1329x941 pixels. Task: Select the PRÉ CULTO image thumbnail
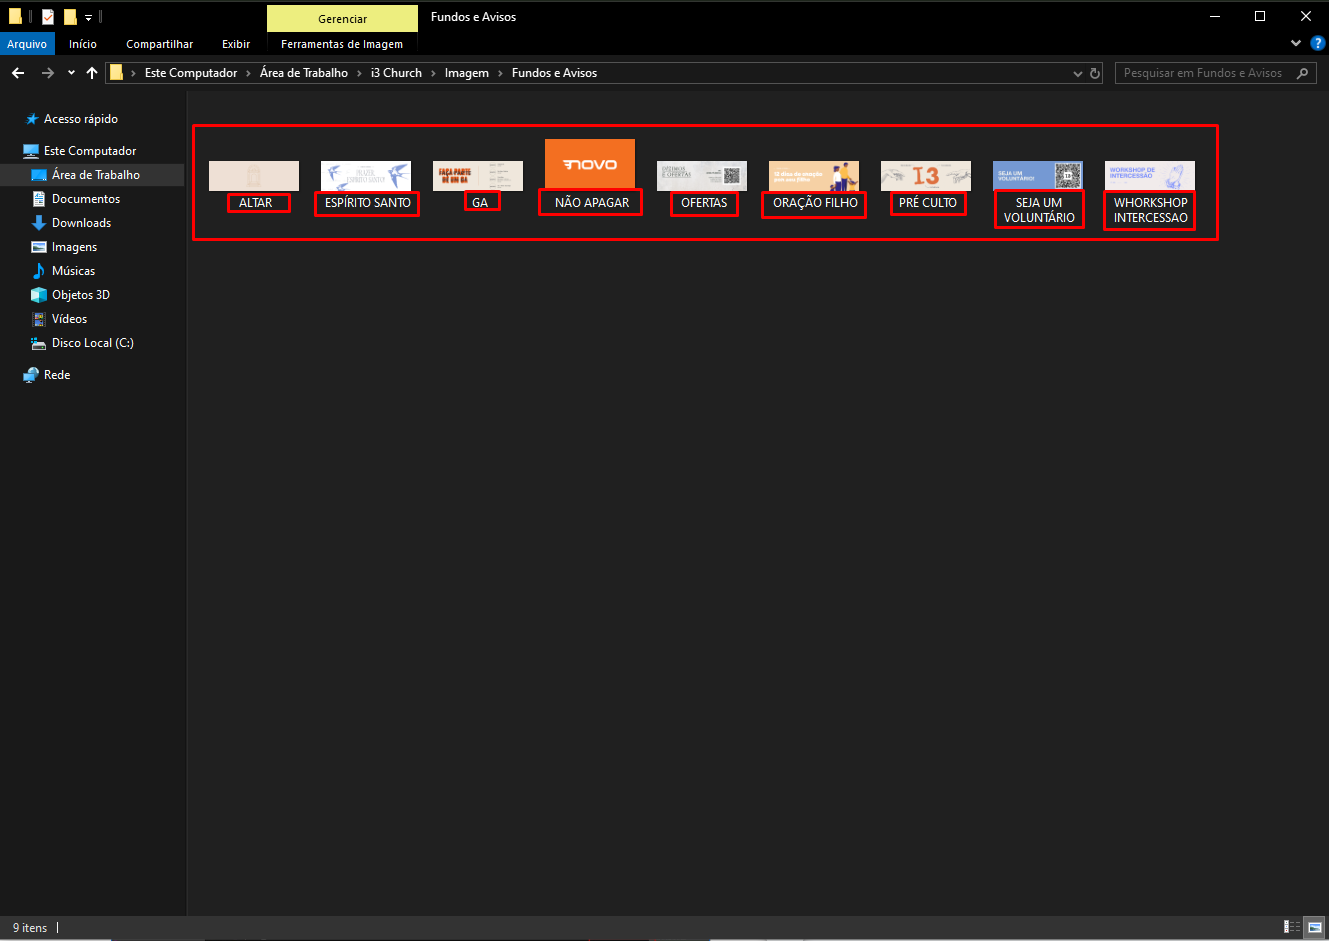tap(926, 176)
